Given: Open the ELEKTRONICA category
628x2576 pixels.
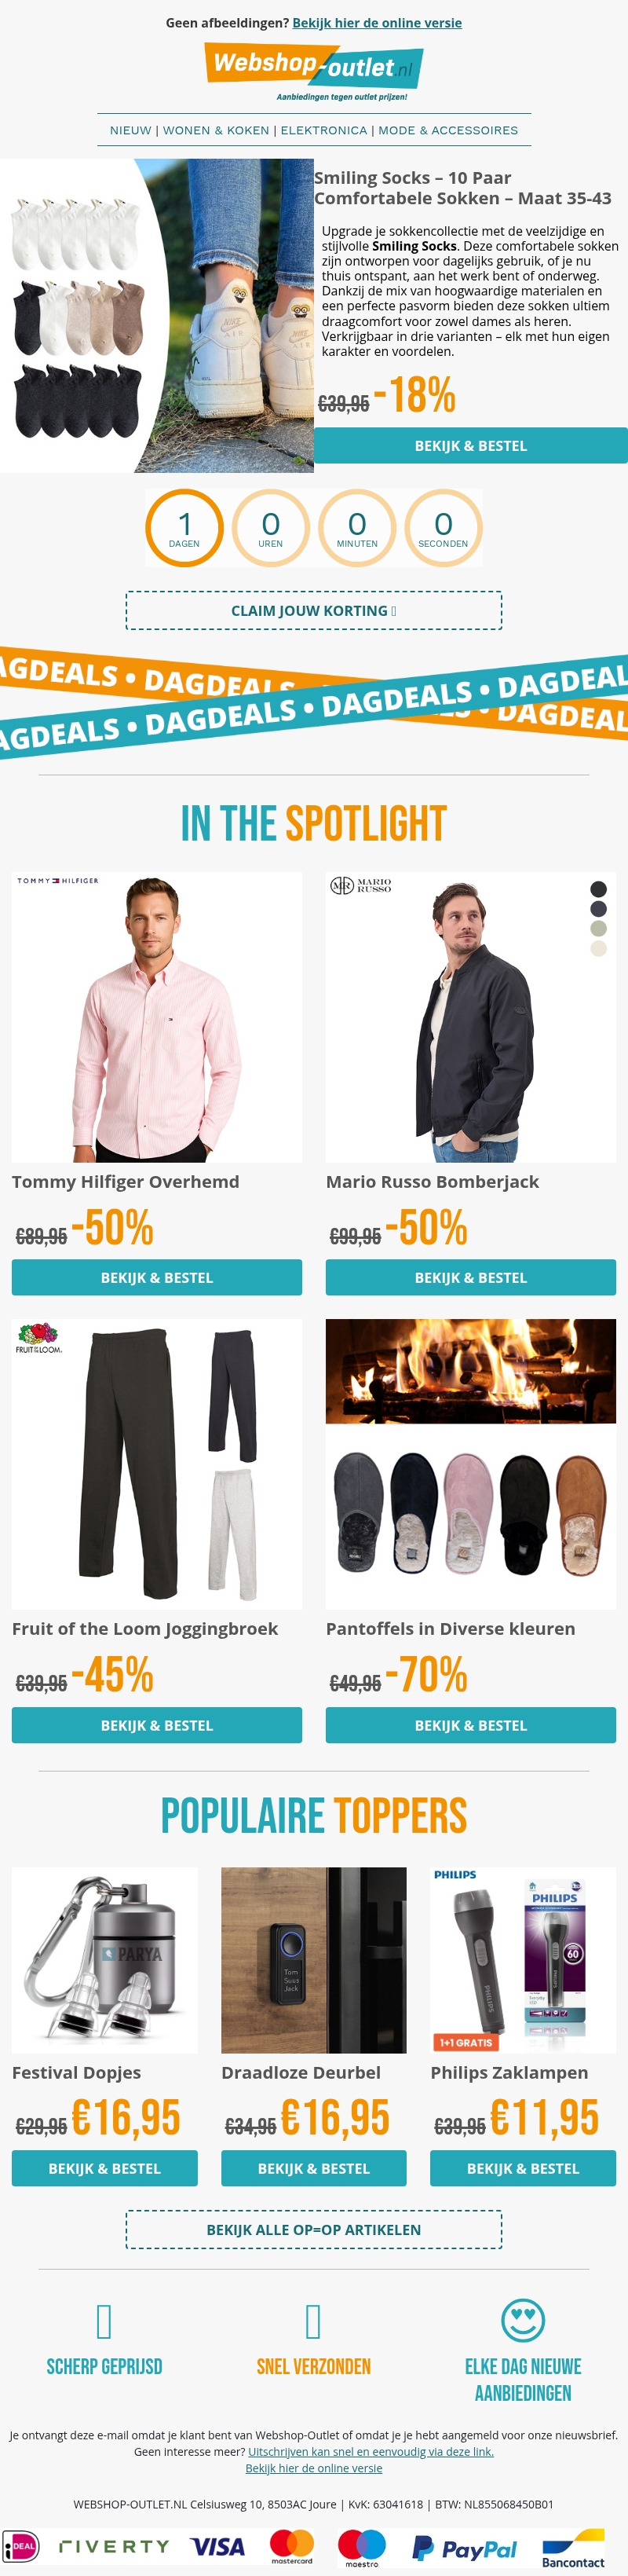Looking at the screenshot, I should click(x=324, y=130).
